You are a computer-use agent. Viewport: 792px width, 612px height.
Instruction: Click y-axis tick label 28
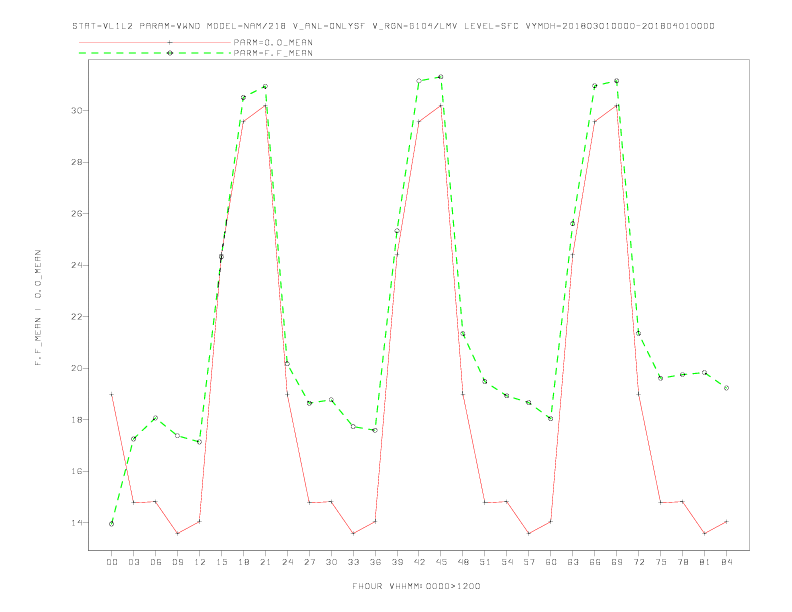click(77, 162)
